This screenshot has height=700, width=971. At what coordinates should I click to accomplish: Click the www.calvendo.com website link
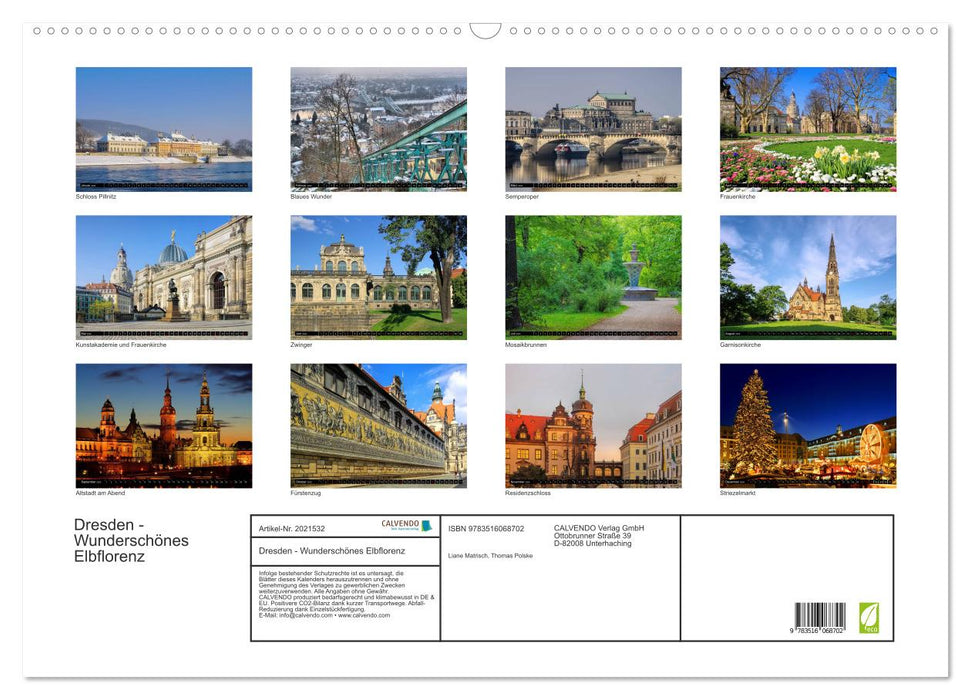coord(363,615)
